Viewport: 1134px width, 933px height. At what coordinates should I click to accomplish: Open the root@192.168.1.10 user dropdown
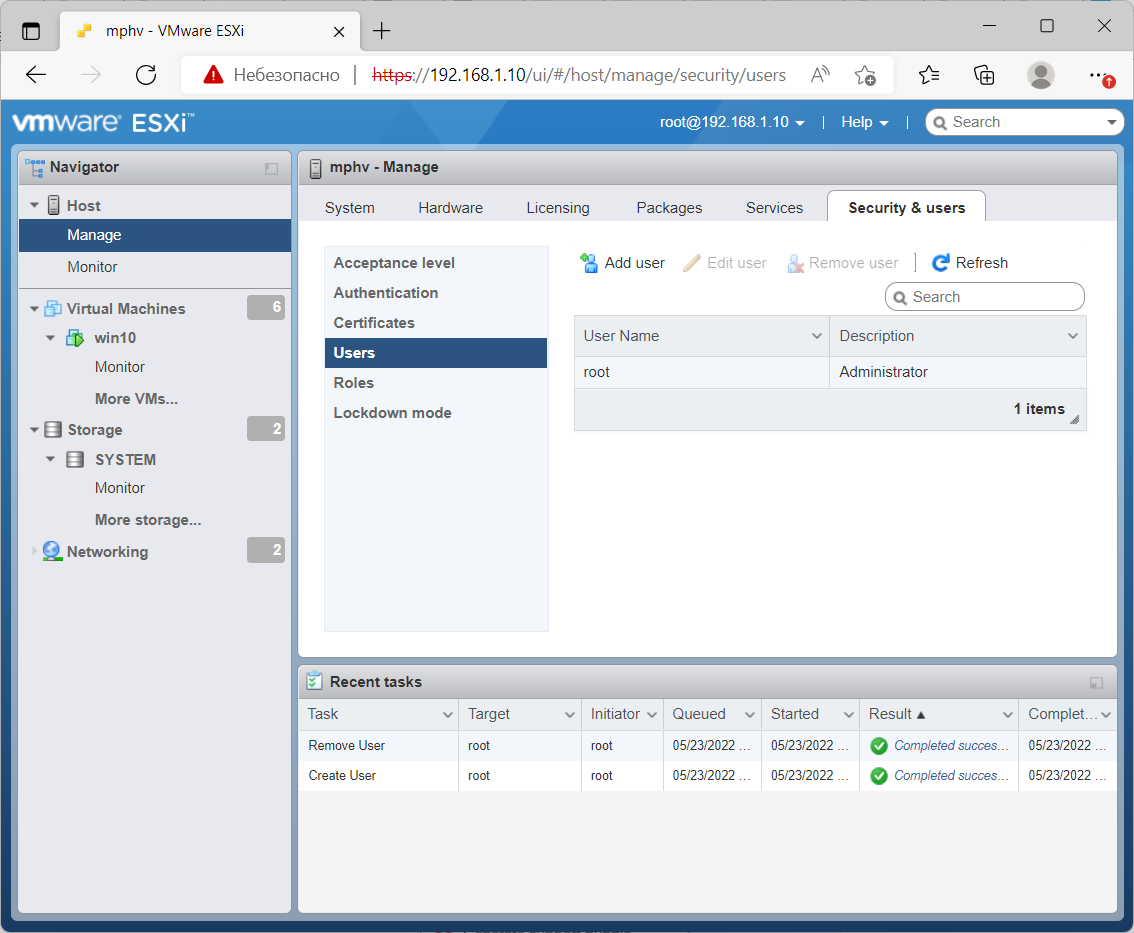point(732,122)
